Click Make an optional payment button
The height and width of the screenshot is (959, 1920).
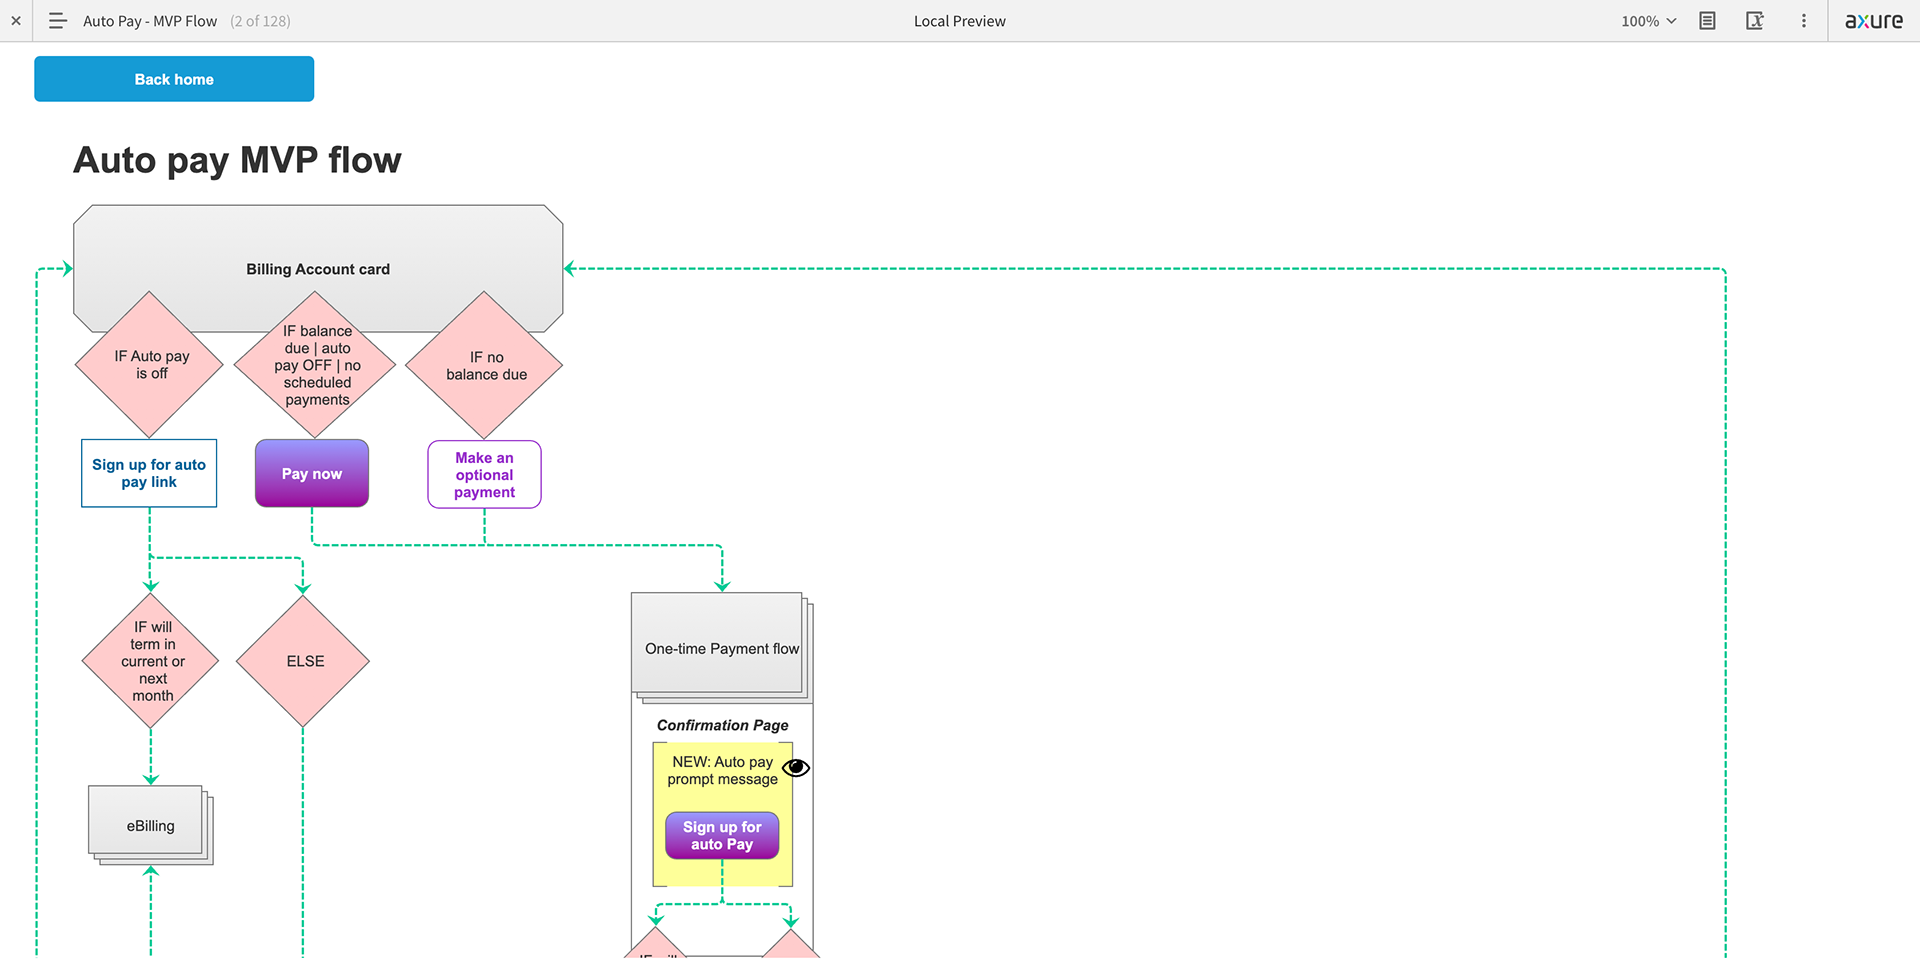[x=485, y=475]
